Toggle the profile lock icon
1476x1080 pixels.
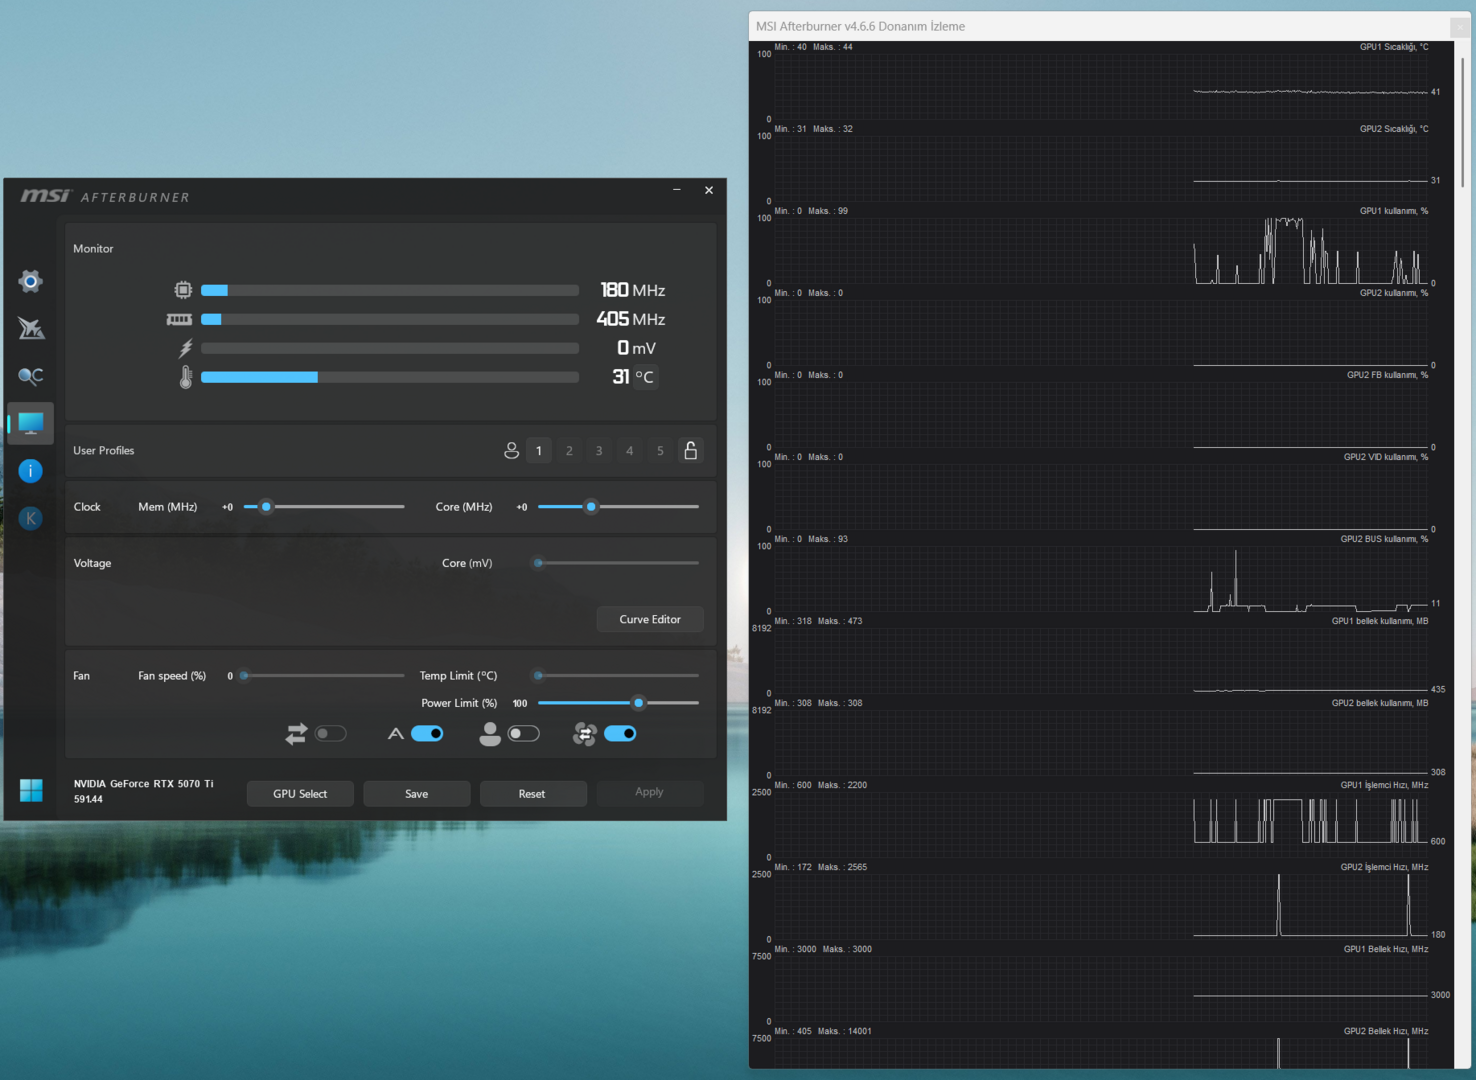690,450
